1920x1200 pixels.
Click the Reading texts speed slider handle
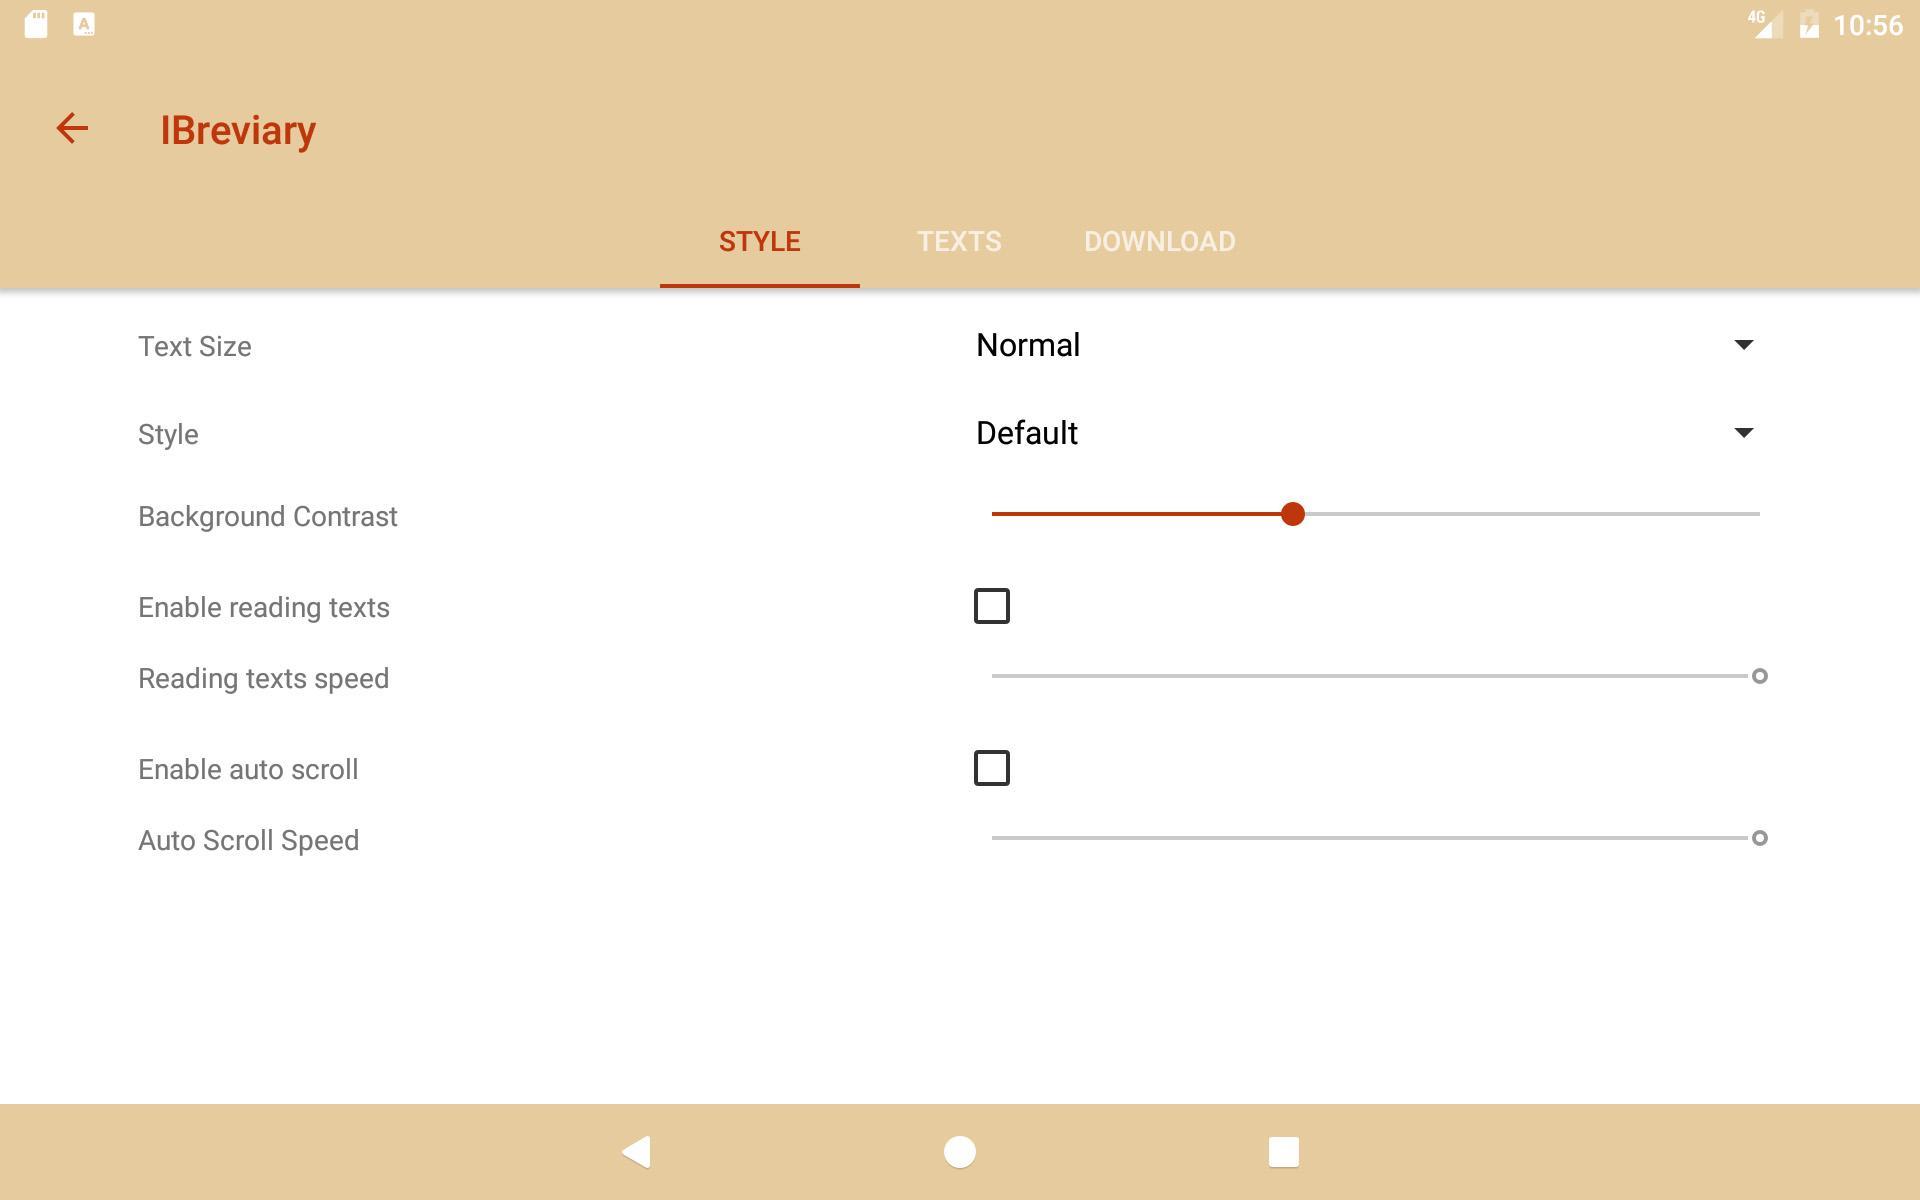[1760, 676]
